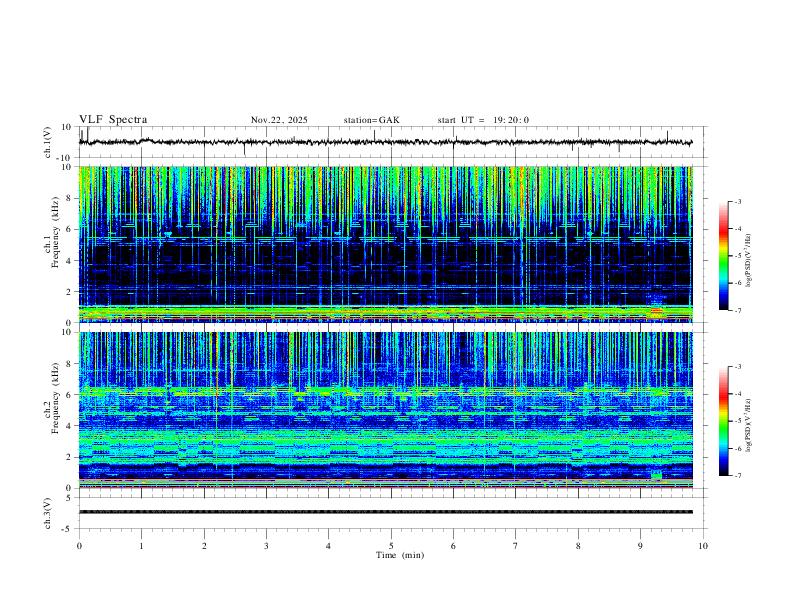Click the date 'Nov.22, 2025'
This screenshot has width=792, height=612.
click(x=279, y=120)
